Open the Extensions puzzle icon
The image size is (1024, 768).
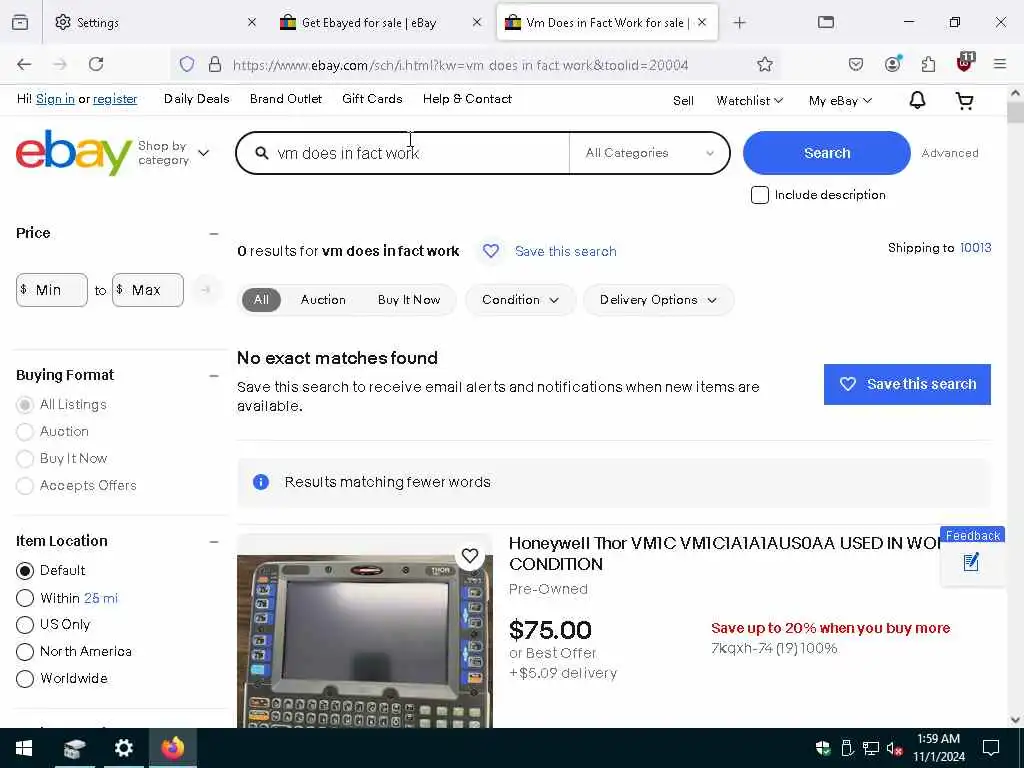point(928,64)
